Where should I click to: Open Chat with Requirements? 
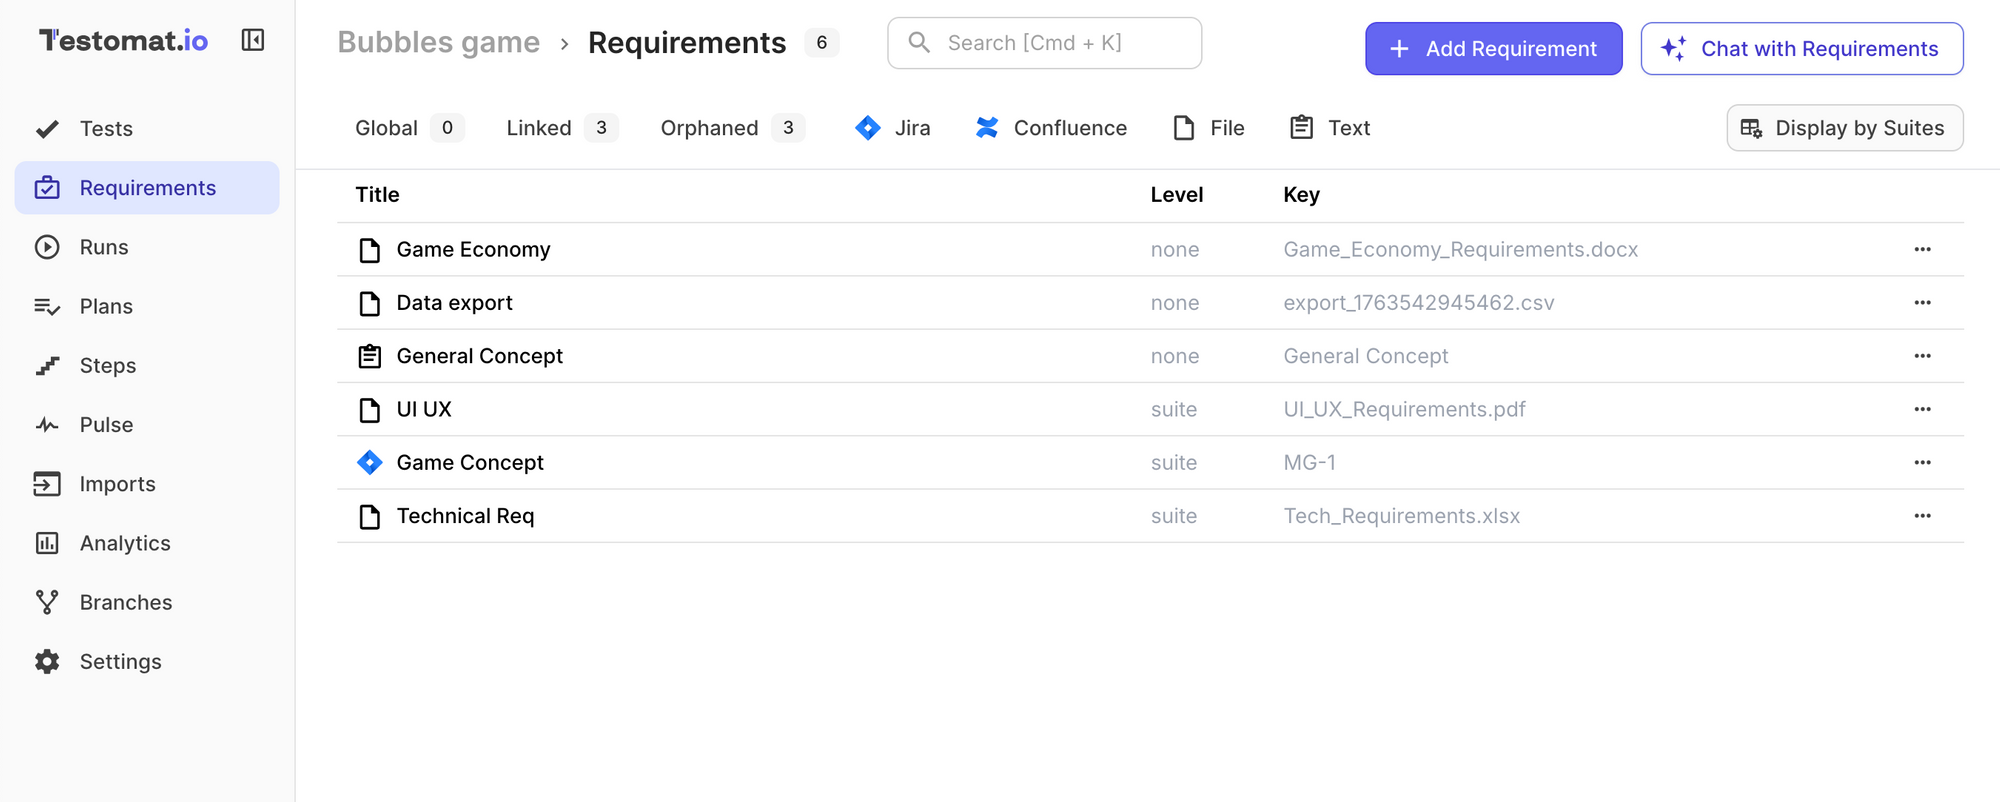click(x=1802, y=49)
